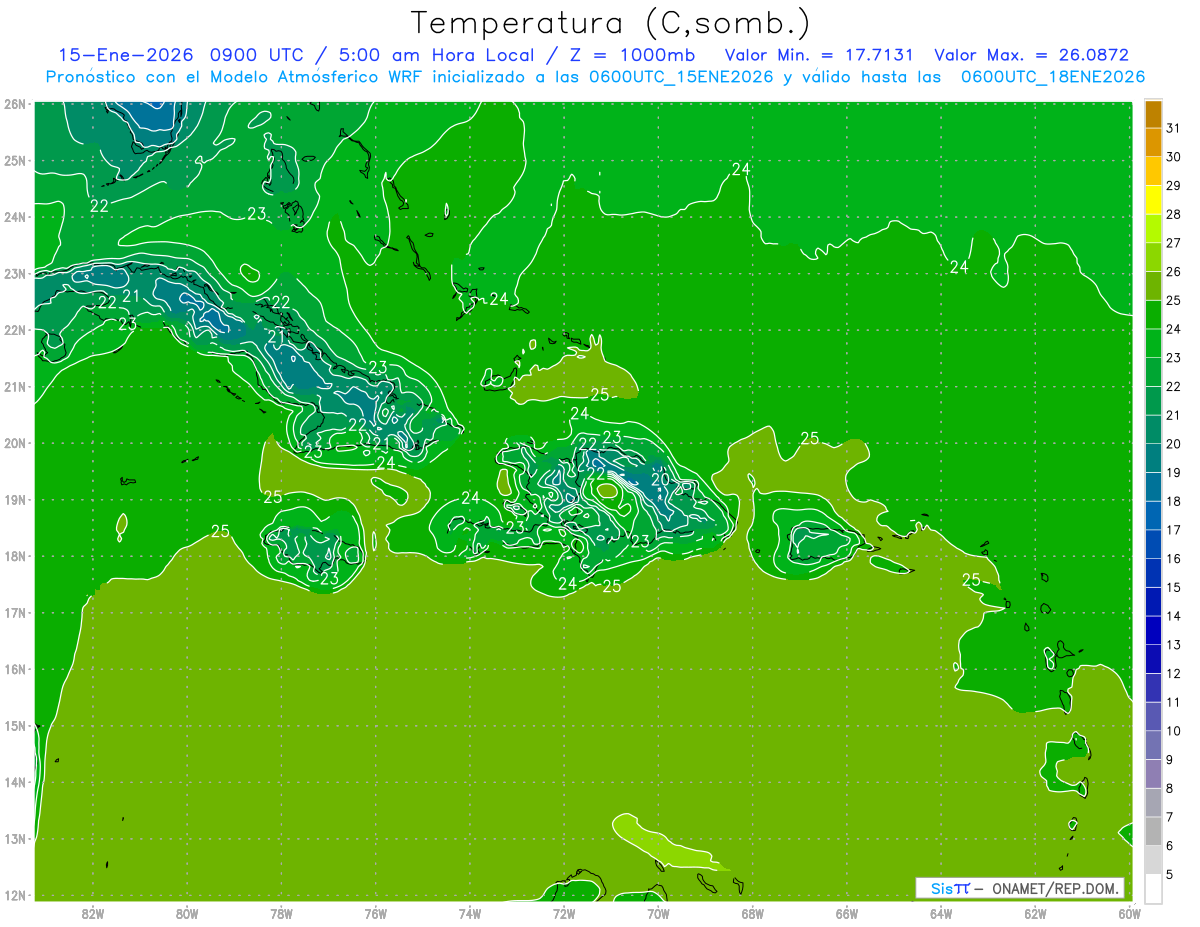Click the latitude axis label '24N'
Screen dimensions: 1200x927
(15, 217)
